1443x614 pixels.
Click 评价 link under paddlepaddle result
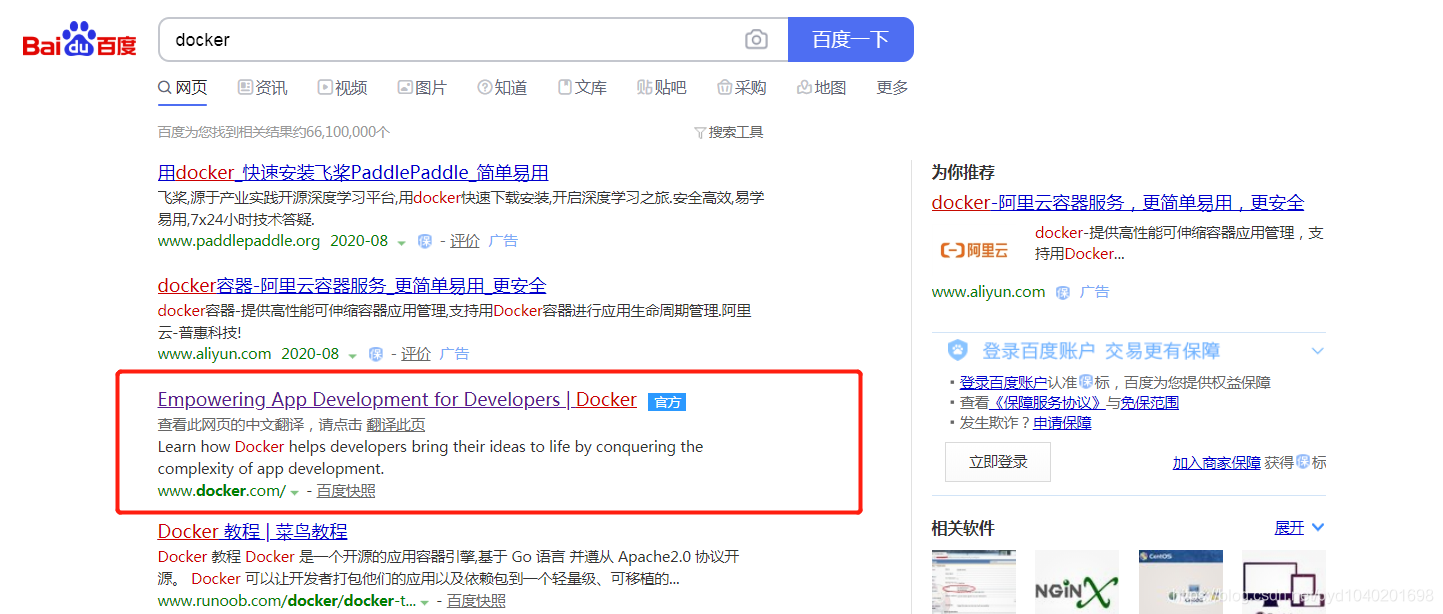point(464,241)
